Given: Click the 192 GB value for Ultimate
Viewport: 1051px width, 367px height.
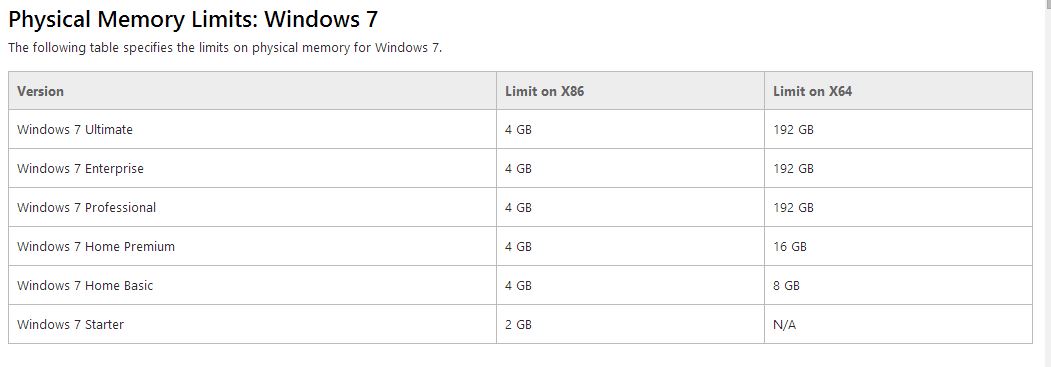Looking at the screenshot, I should 793,130.
